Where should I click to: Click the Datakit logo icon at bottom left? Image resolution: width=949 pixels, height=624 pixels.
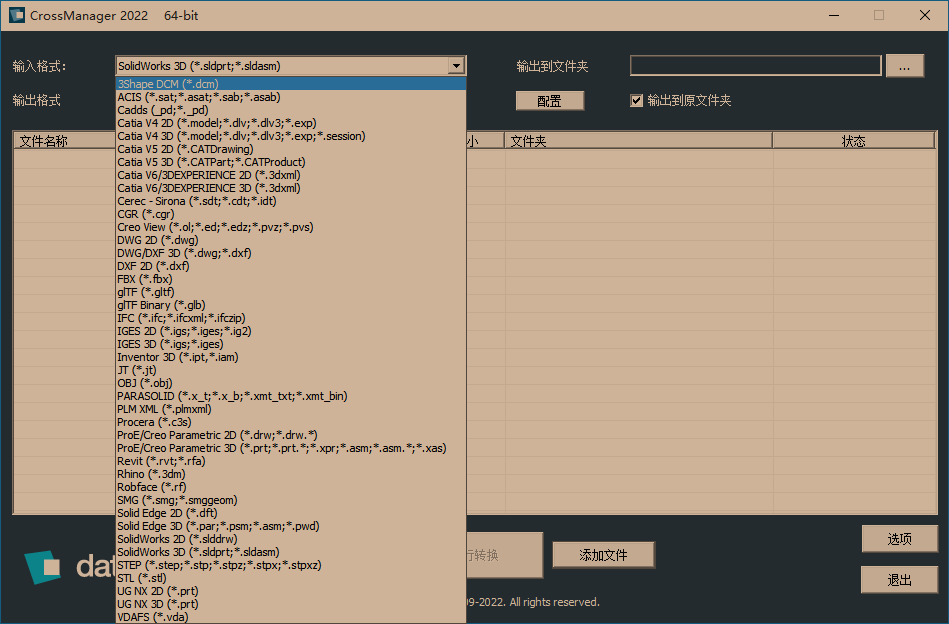tap(42, 567)
